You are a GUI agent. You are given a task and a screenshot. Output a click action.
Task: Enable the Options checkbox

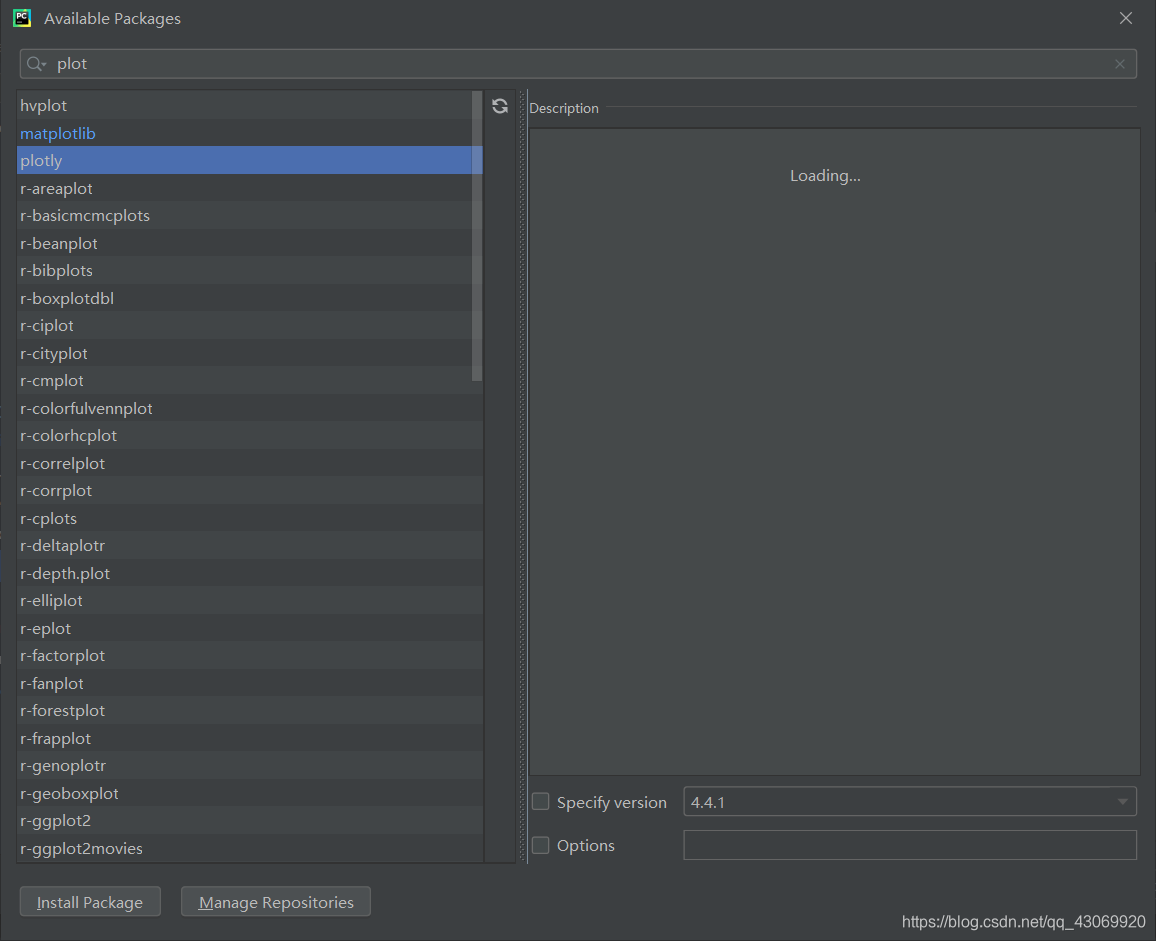[x=540, y=845]
